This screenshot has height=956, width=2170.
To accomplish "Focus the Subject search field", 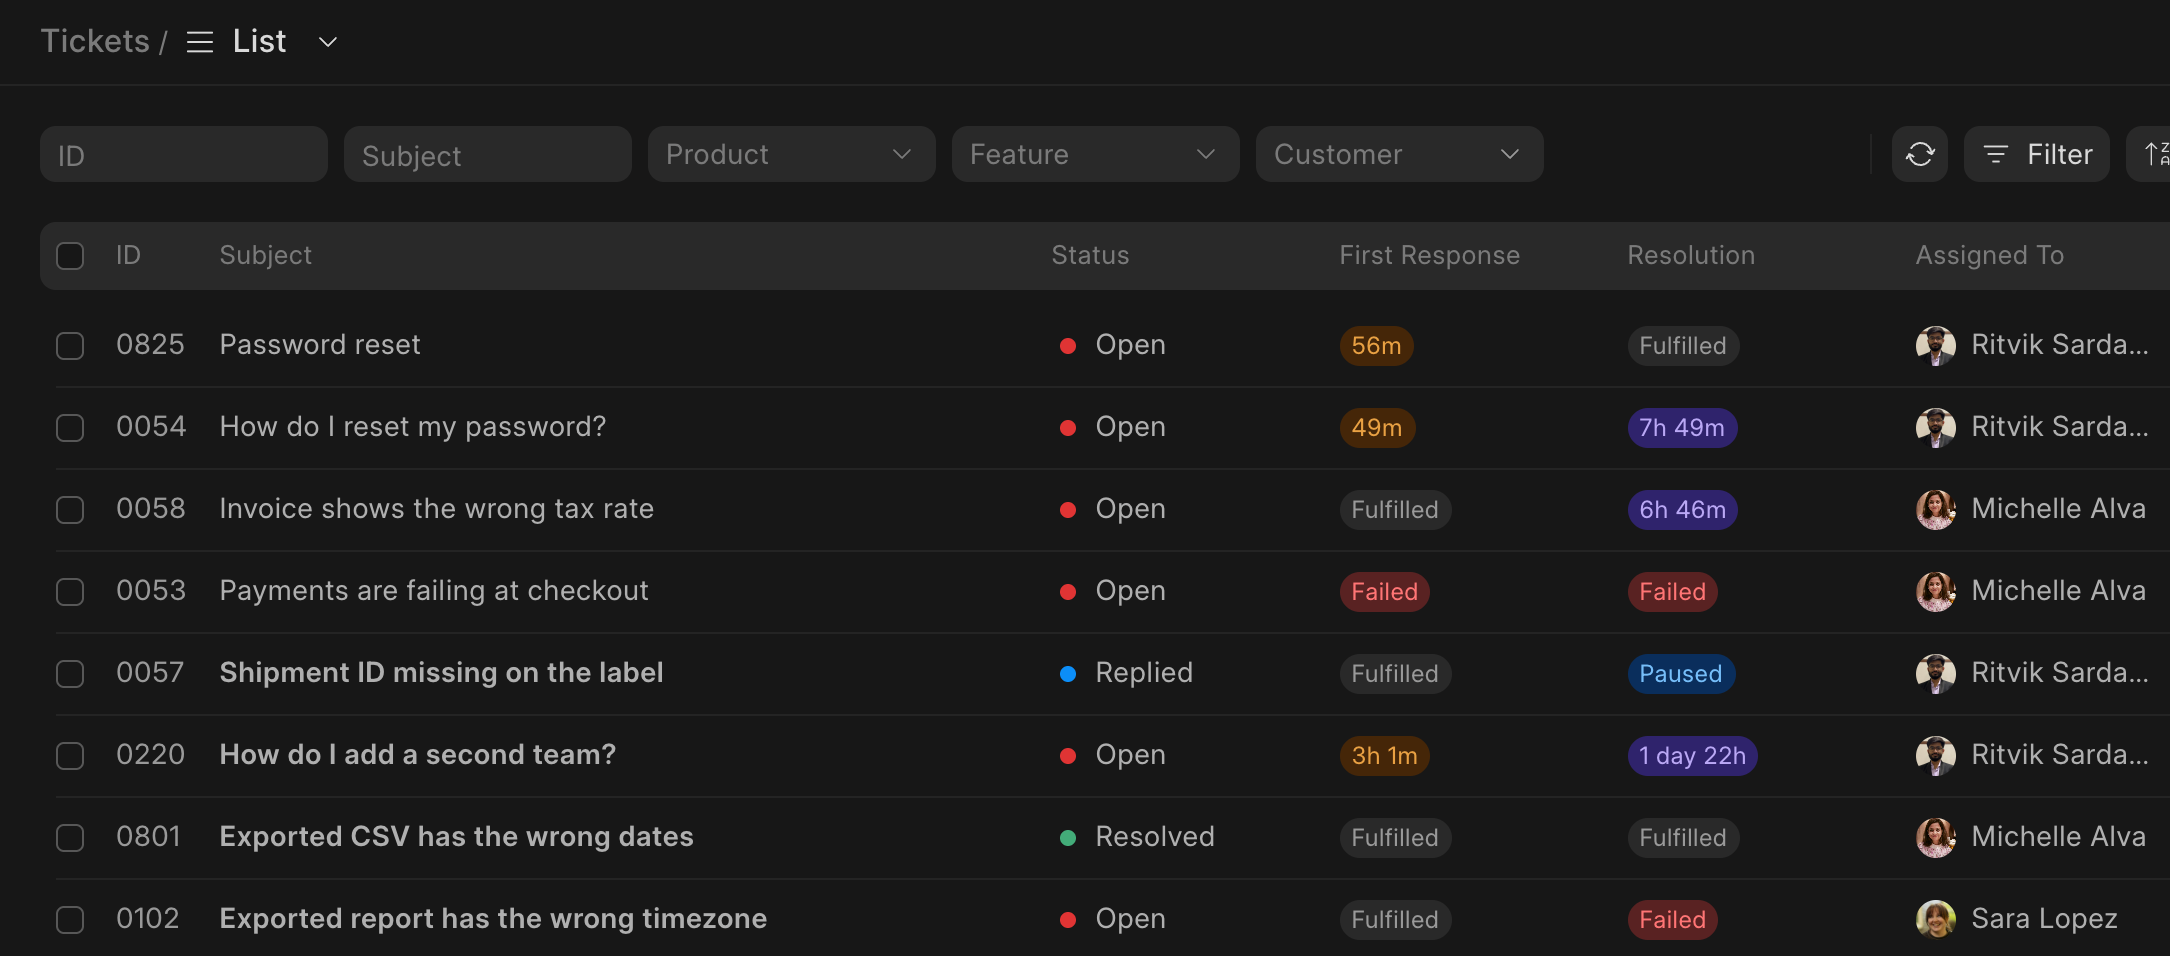I will tap(488, 154).
